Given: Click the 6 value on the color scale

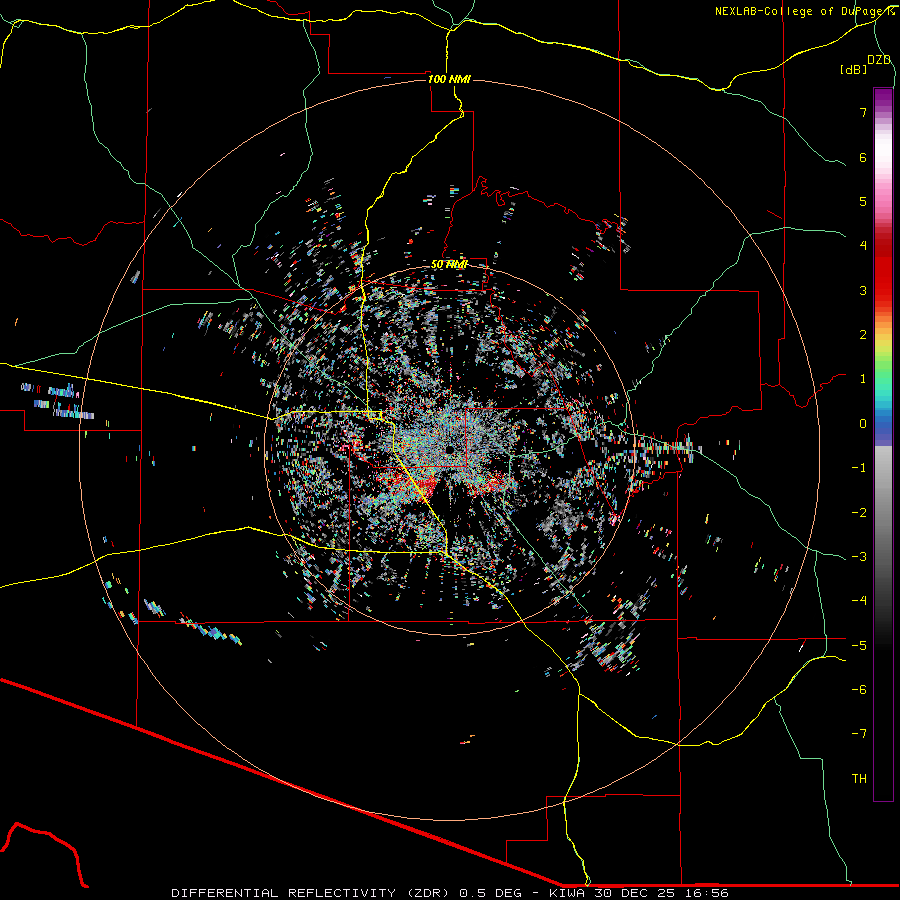Looking at the screenshot, I should [863, 157].
